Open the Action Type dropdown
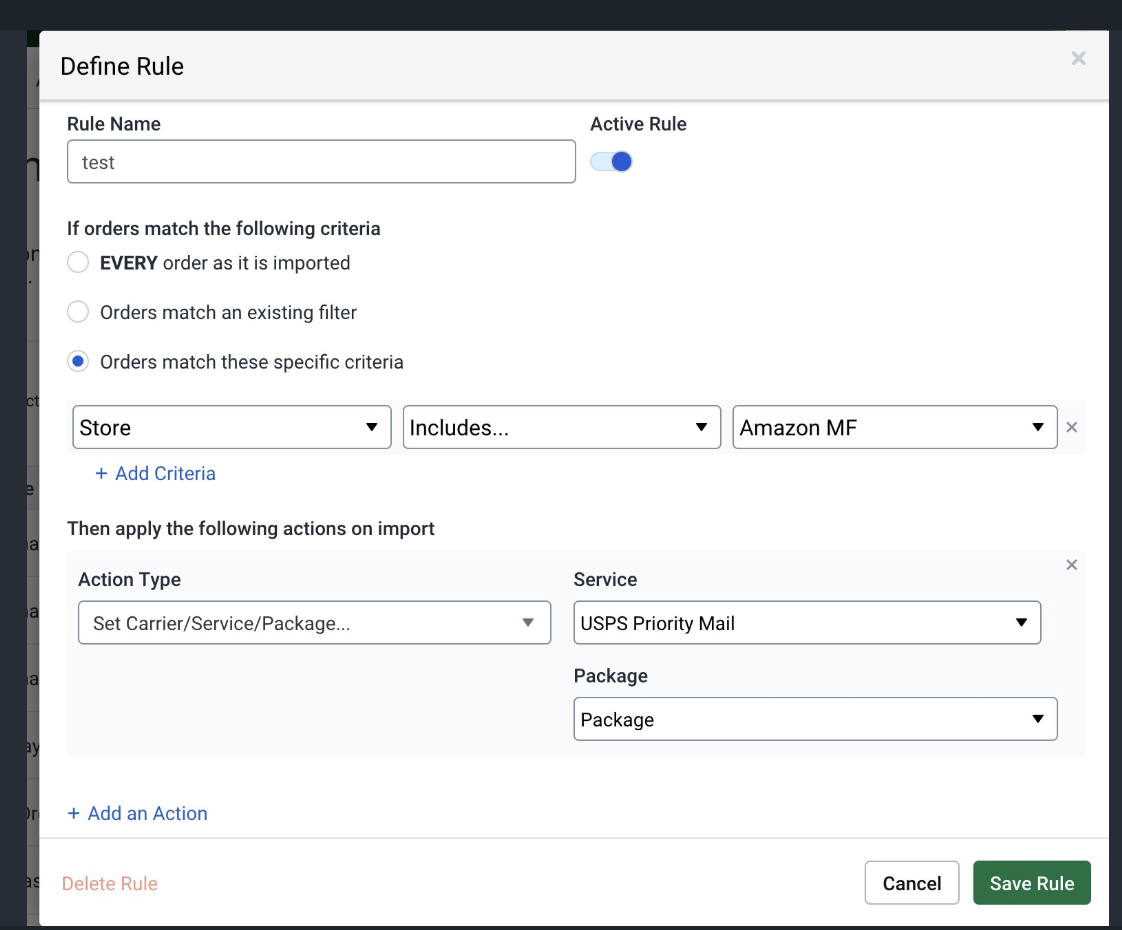The width and height of the screenshot is (1122, 930). click(314, 622)
